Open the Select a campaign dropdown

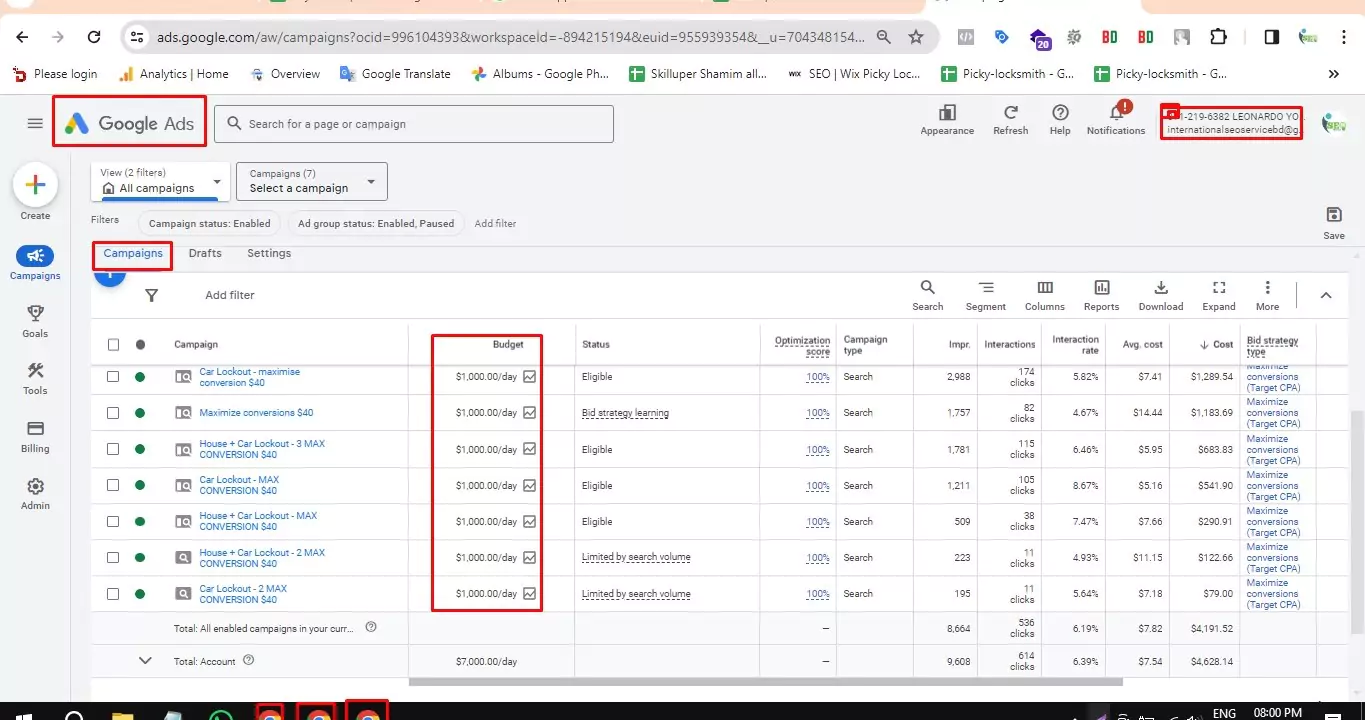(x=312, y=181)
